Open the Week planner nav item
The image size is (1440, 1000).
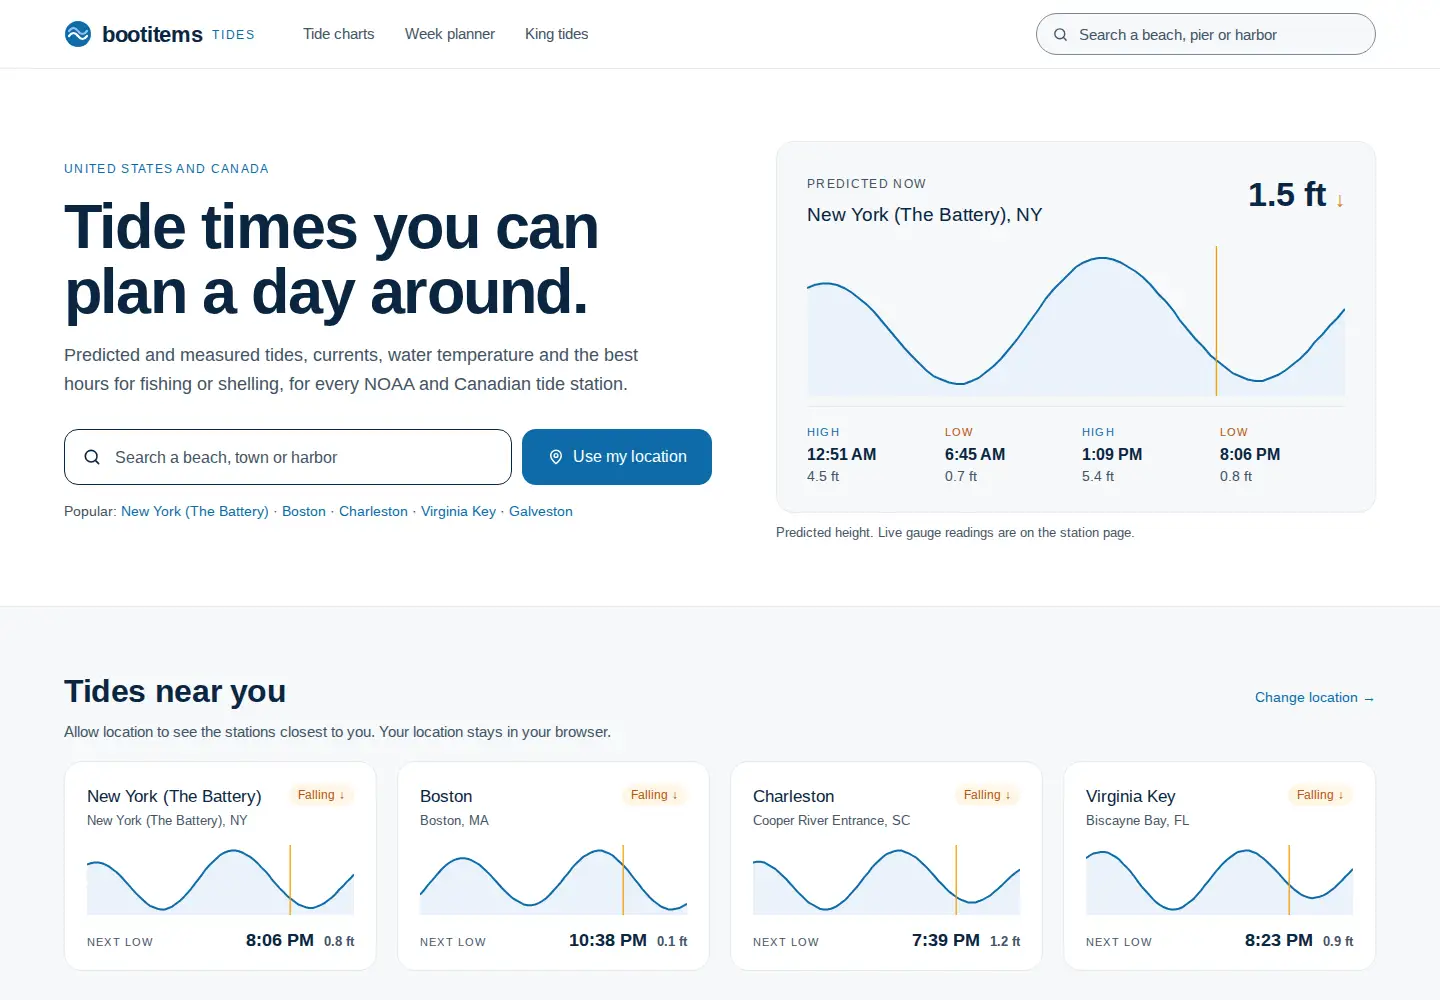(x=450, y=34)
